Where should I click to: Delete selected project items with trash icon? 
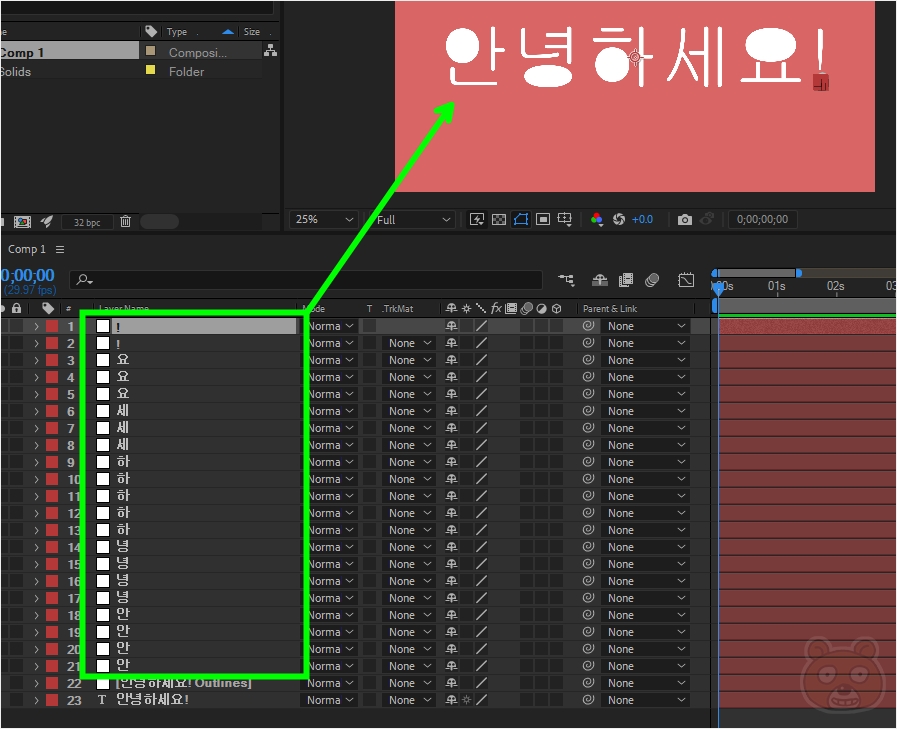tap(125, 221)
